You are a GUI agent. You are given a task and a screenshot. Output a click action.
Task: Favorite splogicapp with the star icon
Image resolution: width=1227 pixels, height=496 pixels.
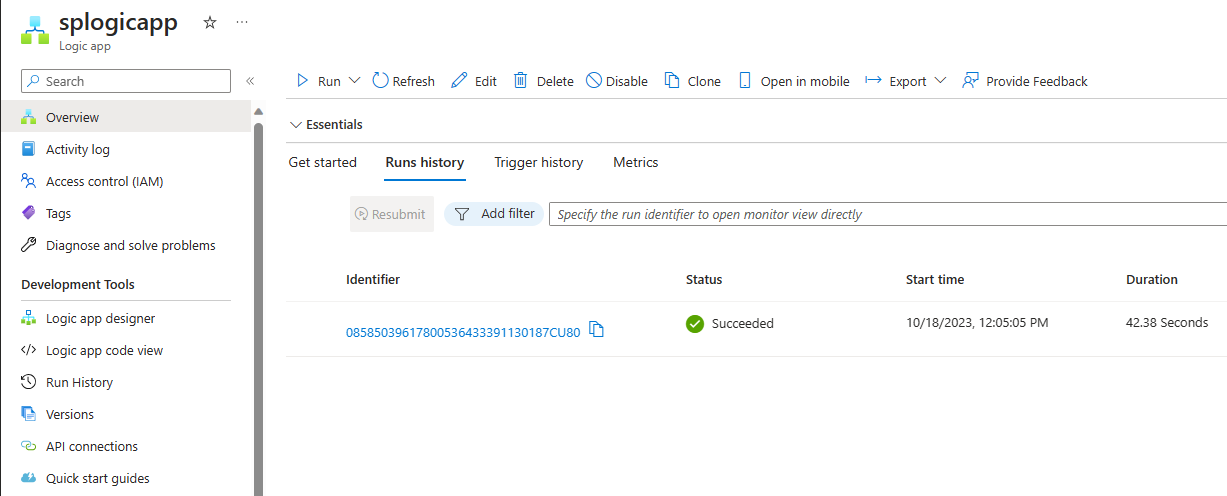pos(210,22)
